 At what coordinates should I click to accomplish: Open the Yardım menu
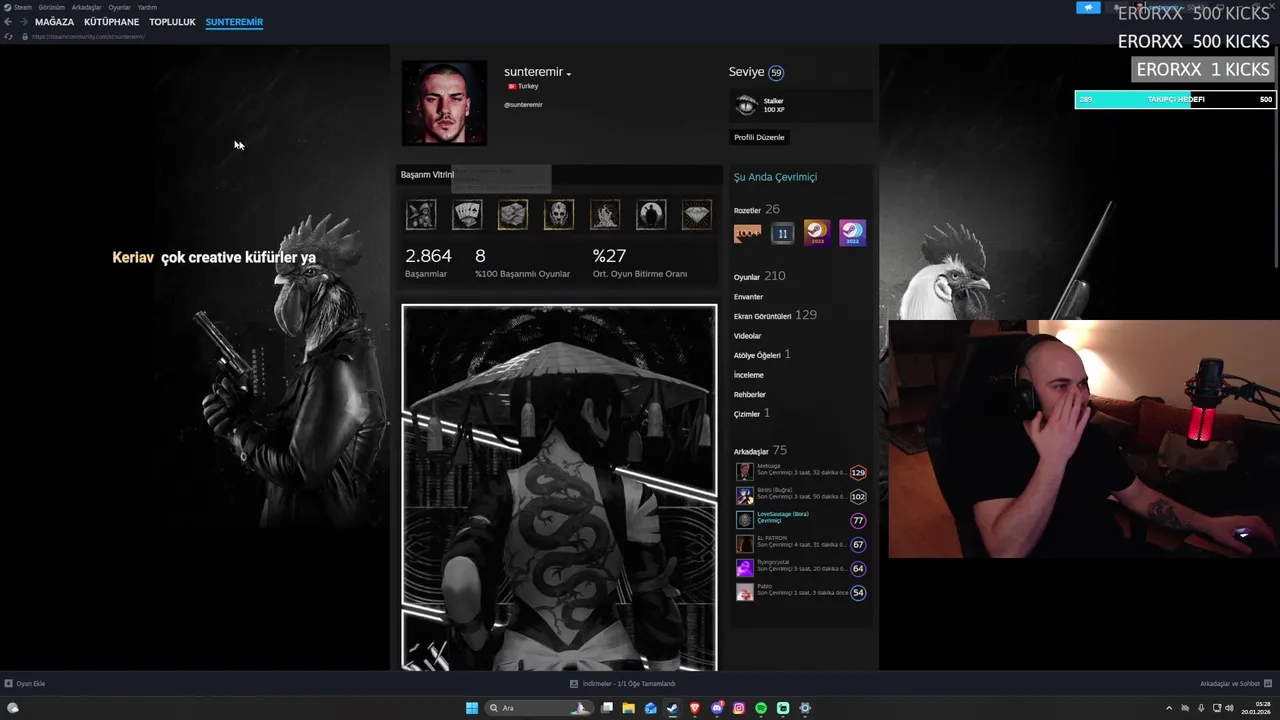tap(147, 7)
